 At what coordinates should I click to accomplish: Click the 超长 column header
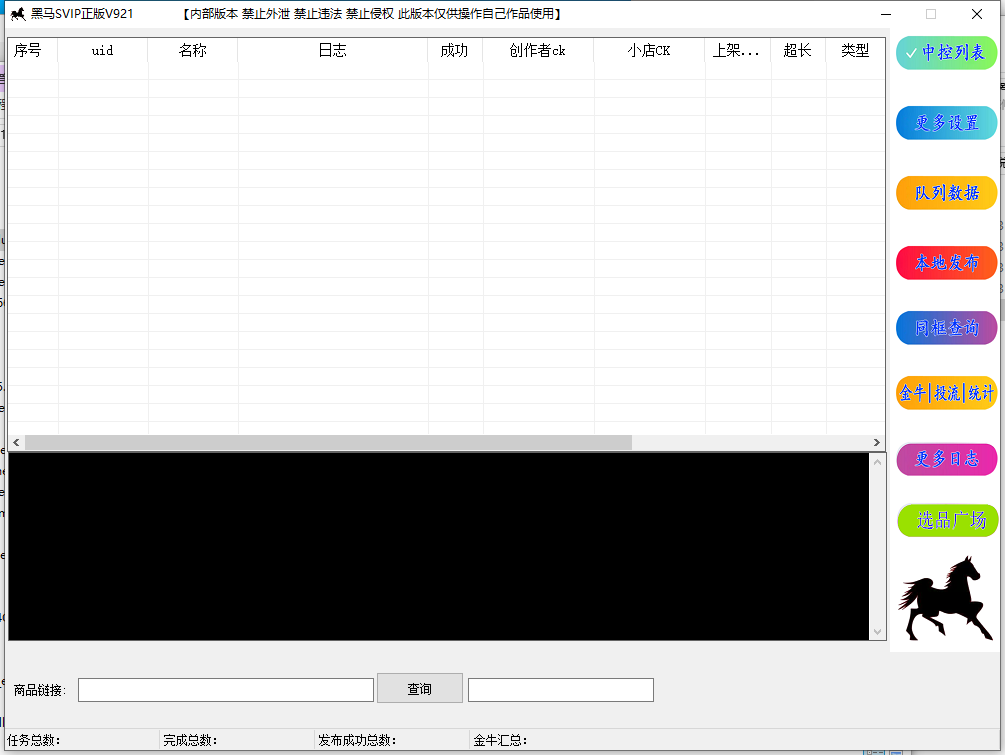799,51
